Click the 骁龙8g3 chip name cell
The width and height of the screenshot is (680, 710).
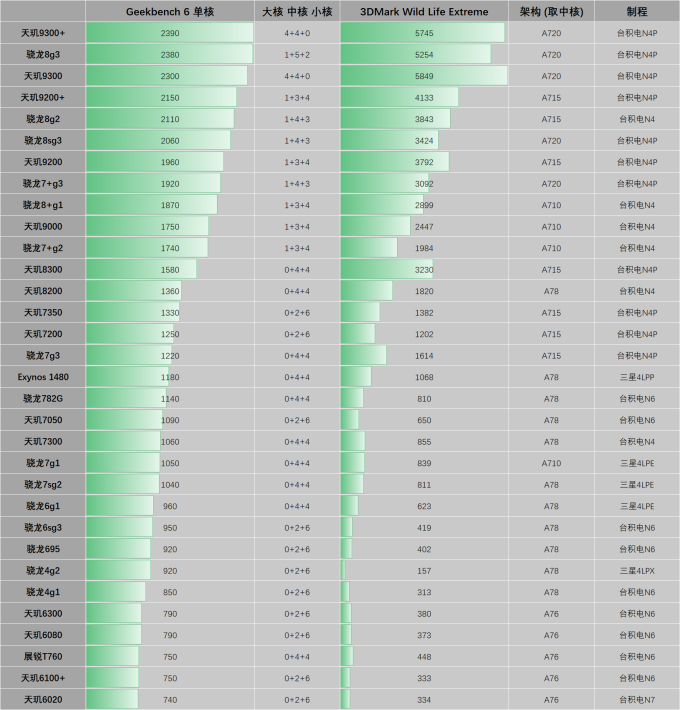[x=43, y=54]
